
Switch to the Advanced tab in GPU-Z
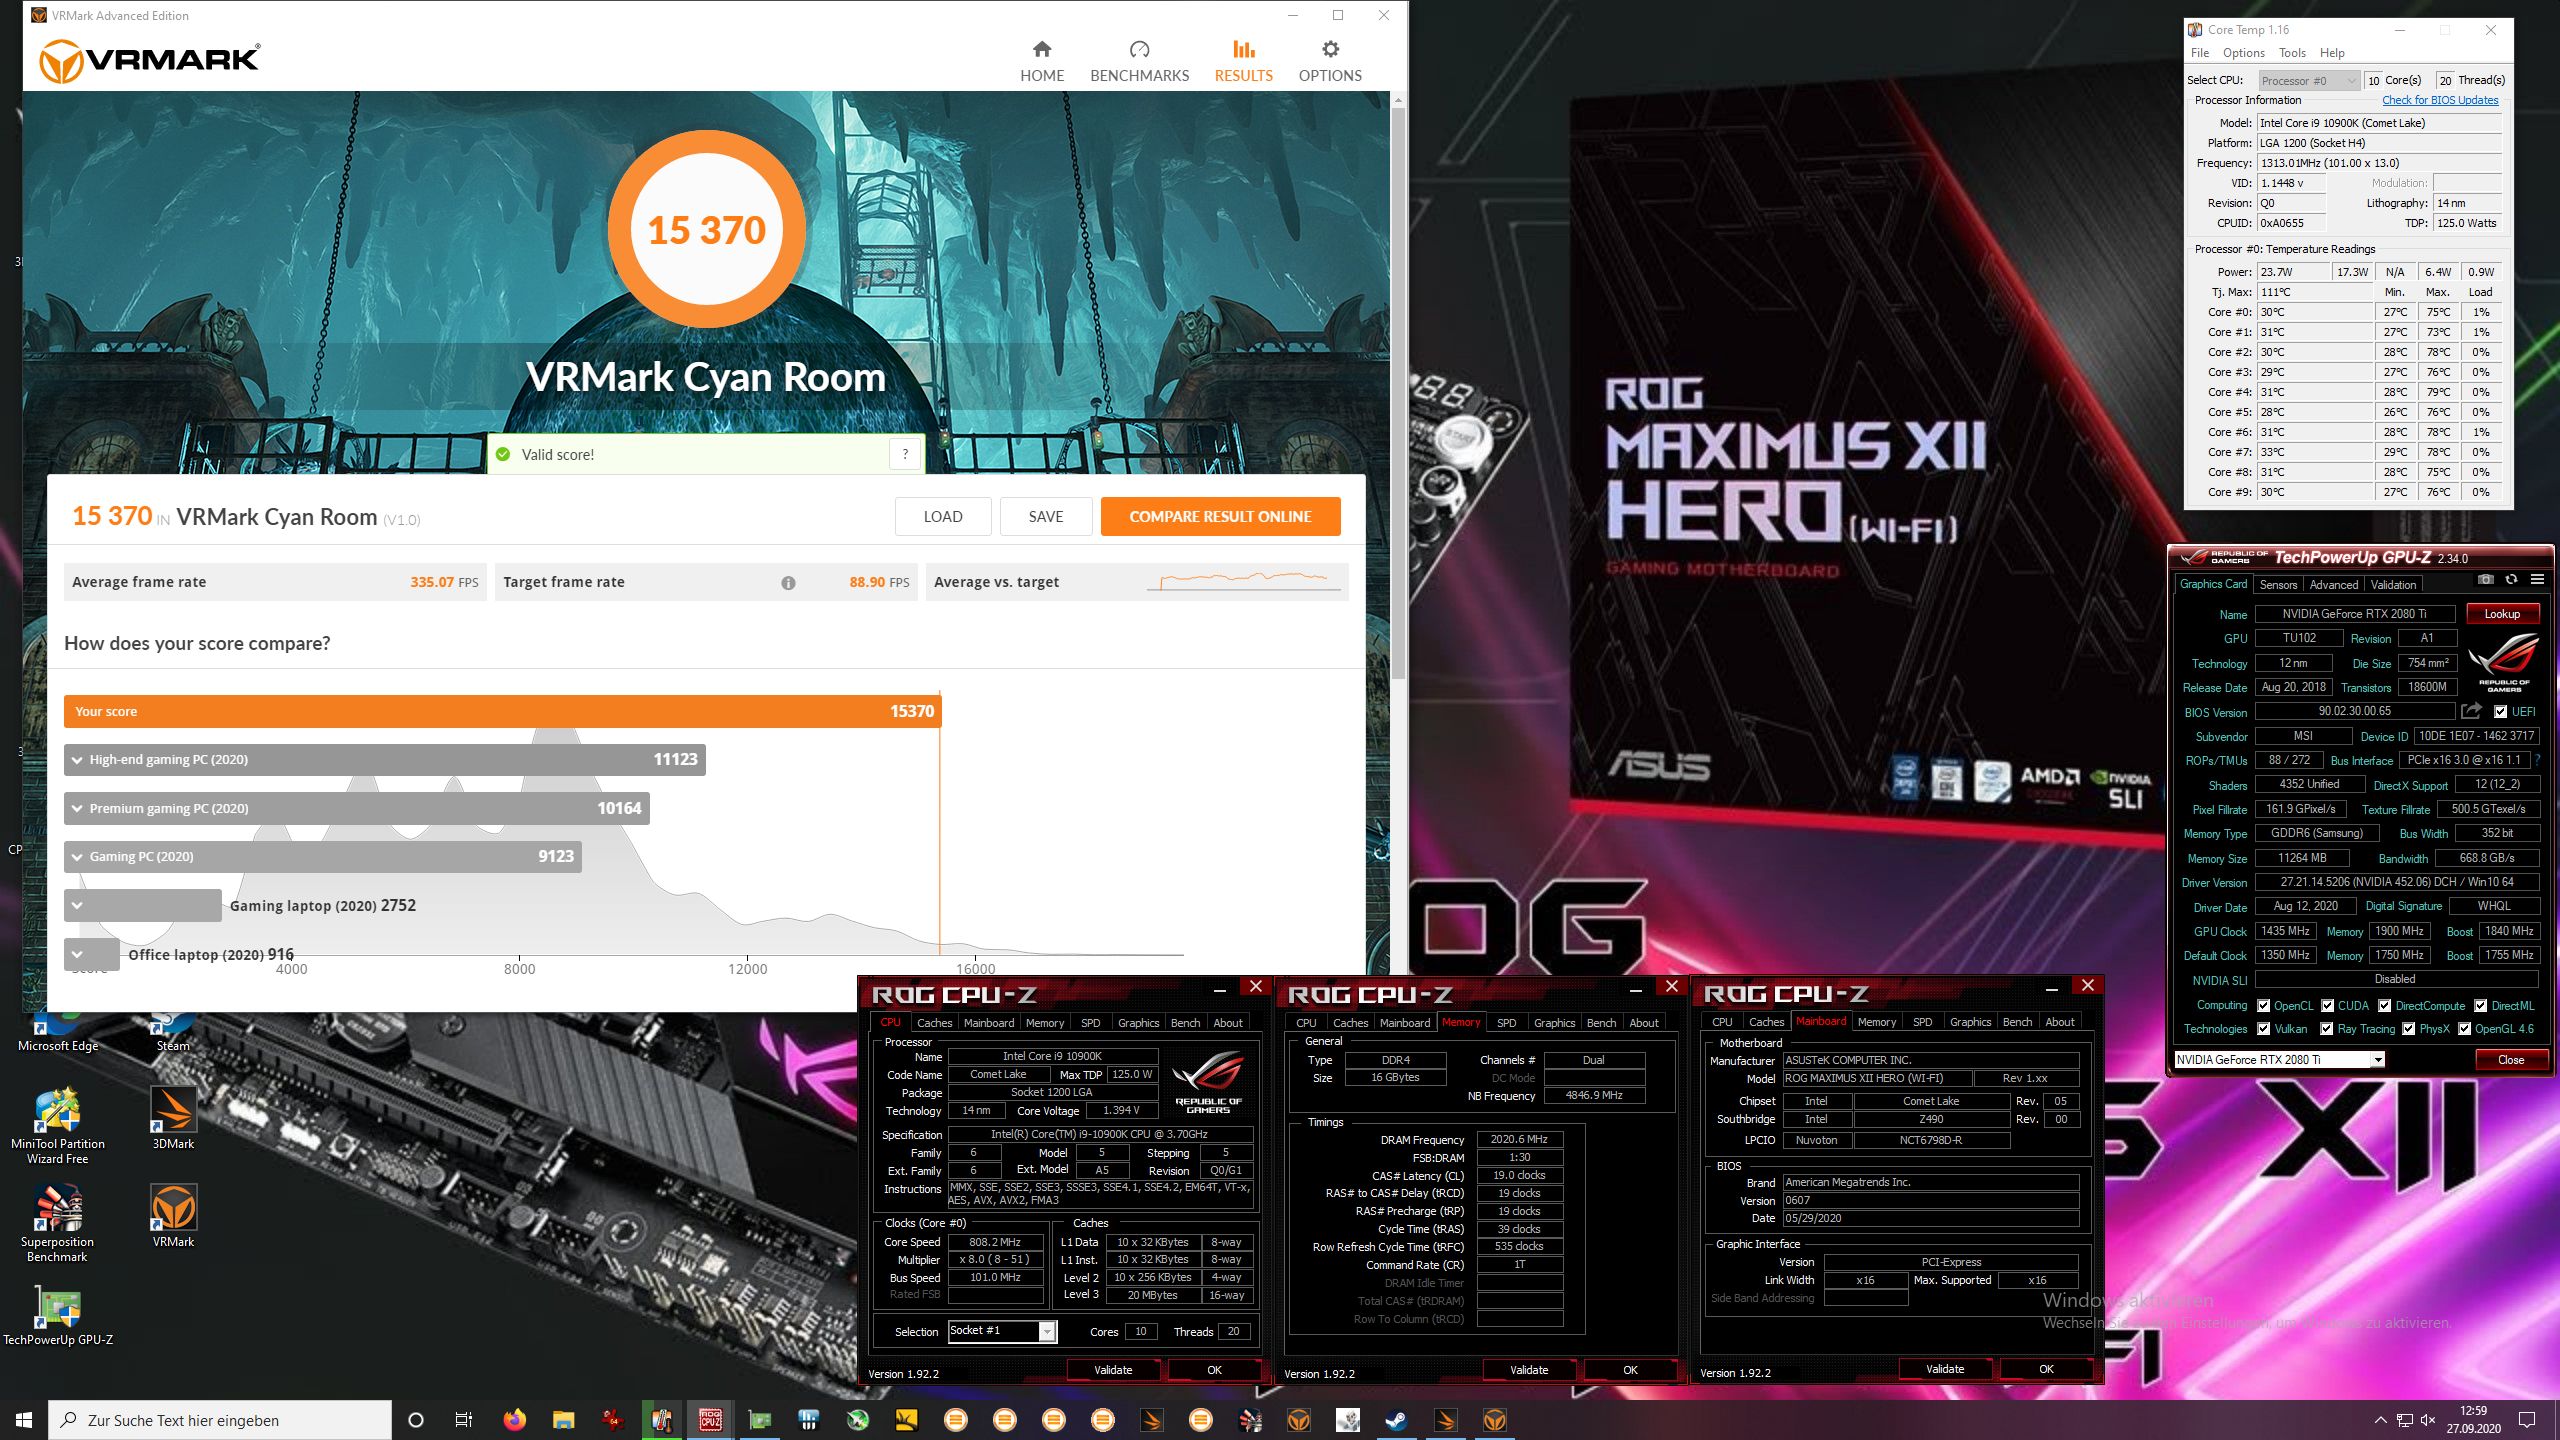(x=2333, y=585)
